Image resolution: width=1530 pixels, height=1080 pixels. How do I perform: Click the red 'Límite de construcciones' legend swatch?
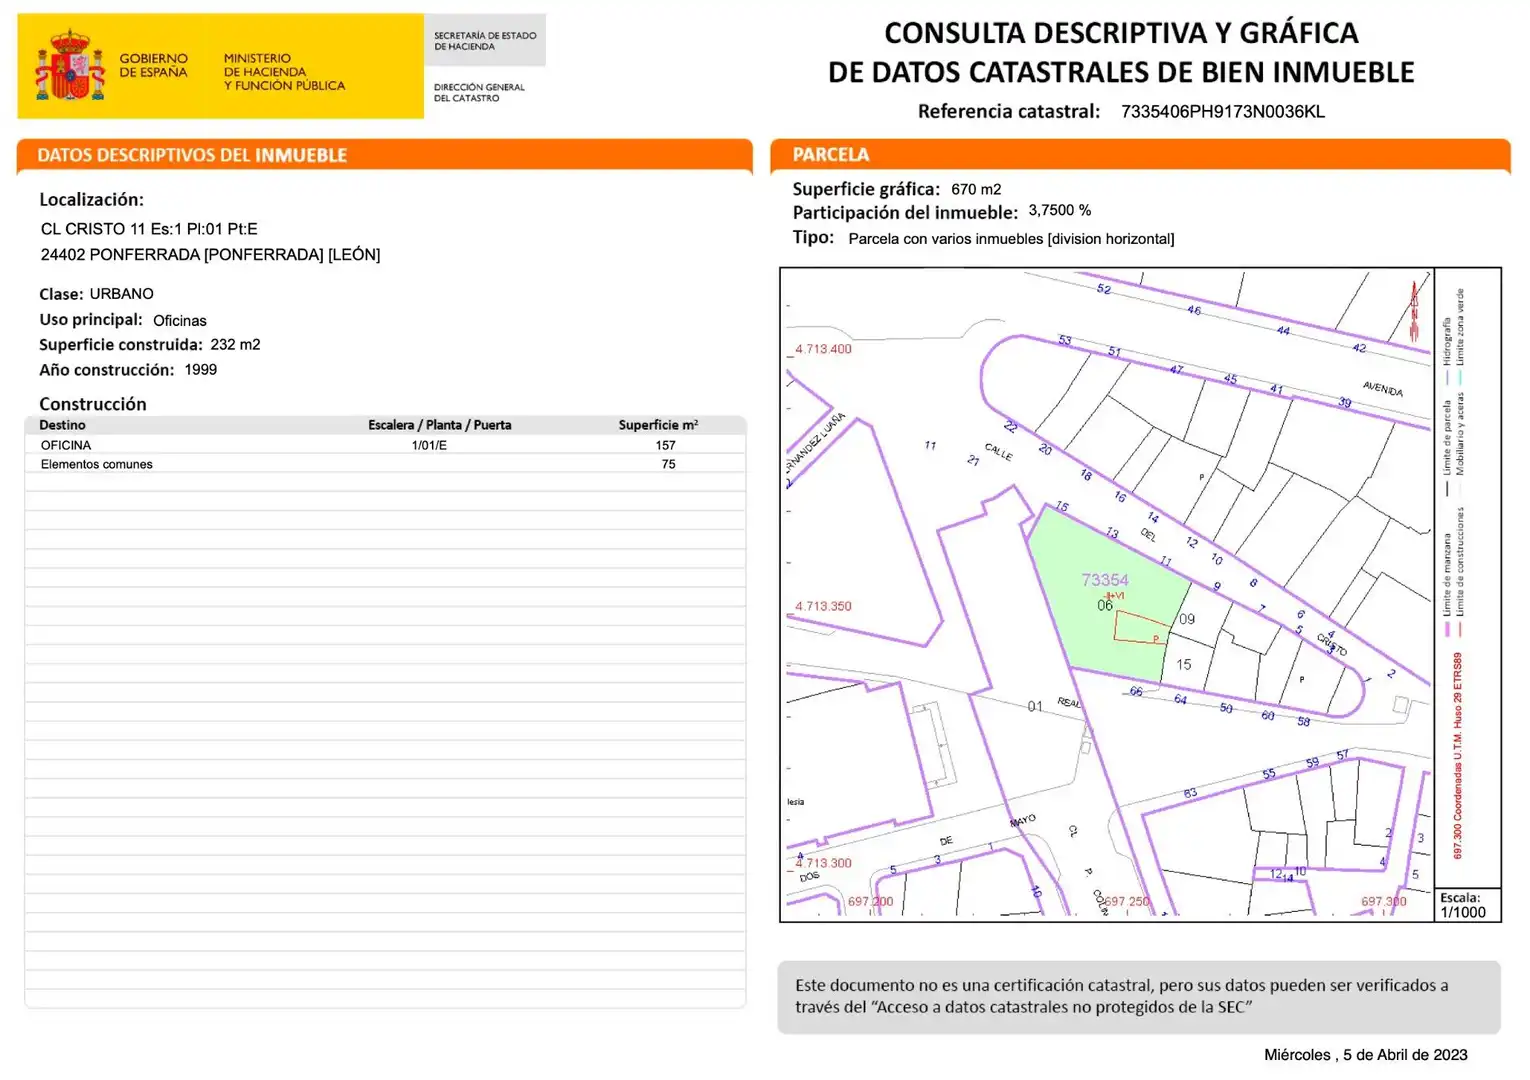pyautogui.click(x=1460, y=629)
